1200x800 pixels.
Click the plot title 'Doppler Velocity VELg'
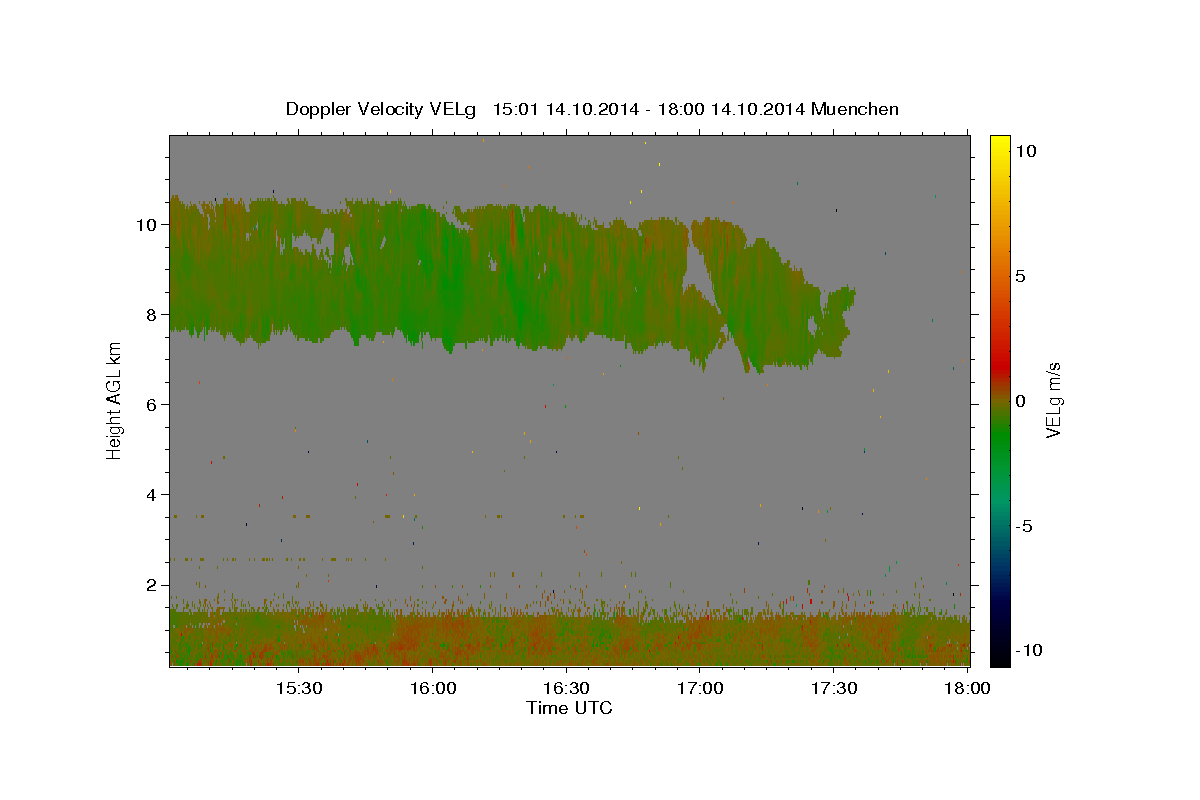coord(380,109)
